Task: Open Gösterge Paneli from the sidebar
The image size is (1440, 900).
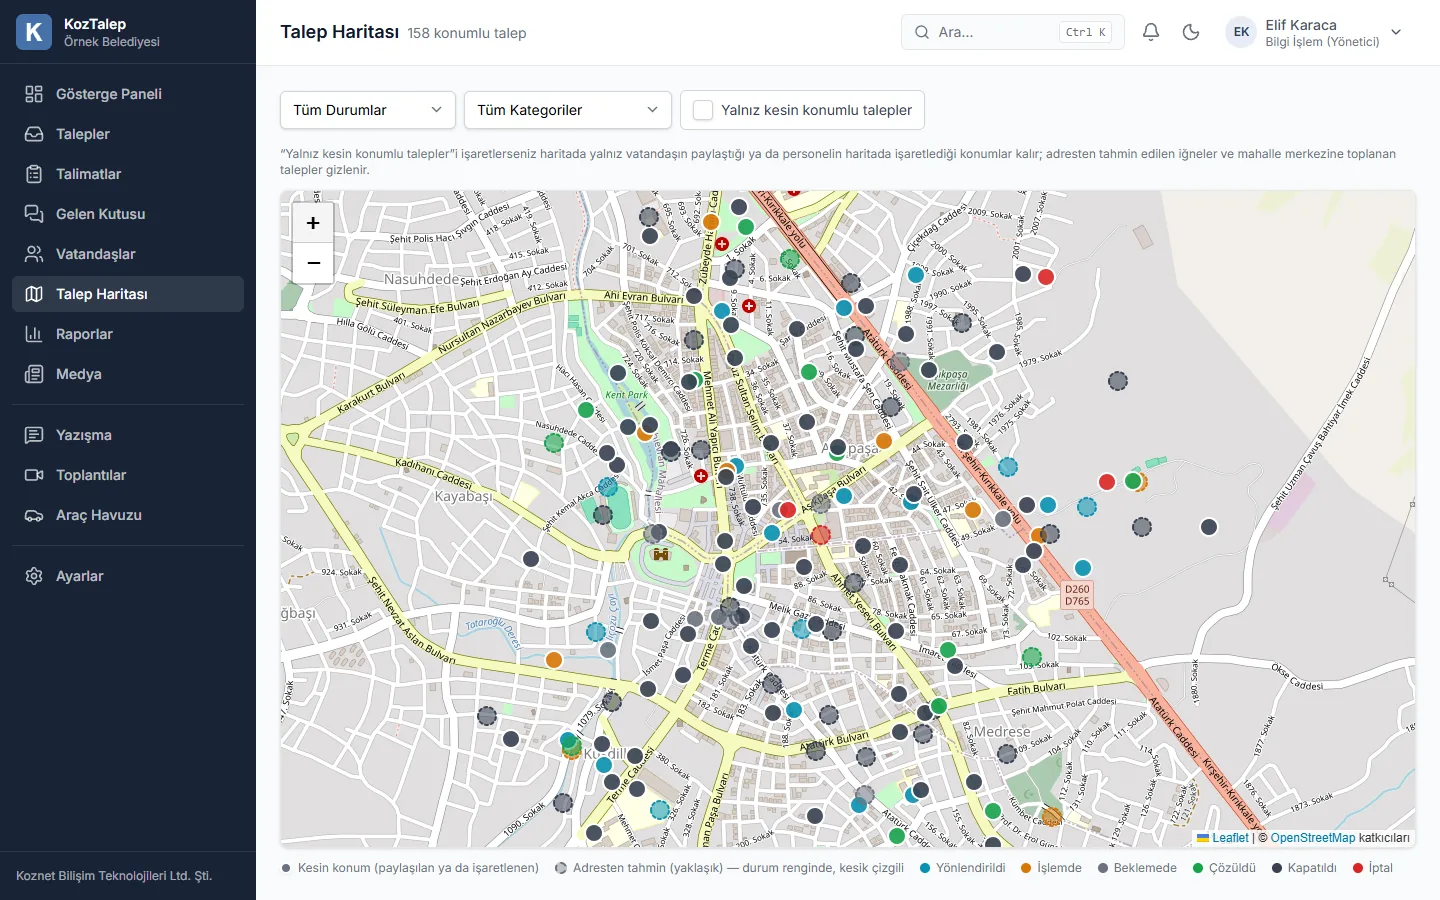Action: 128,94
